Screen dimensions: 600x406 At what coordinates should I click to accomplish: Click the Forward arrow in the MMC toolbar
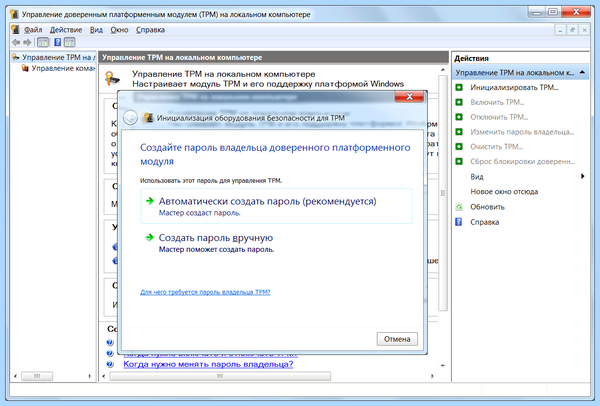[x=27, y=42]
